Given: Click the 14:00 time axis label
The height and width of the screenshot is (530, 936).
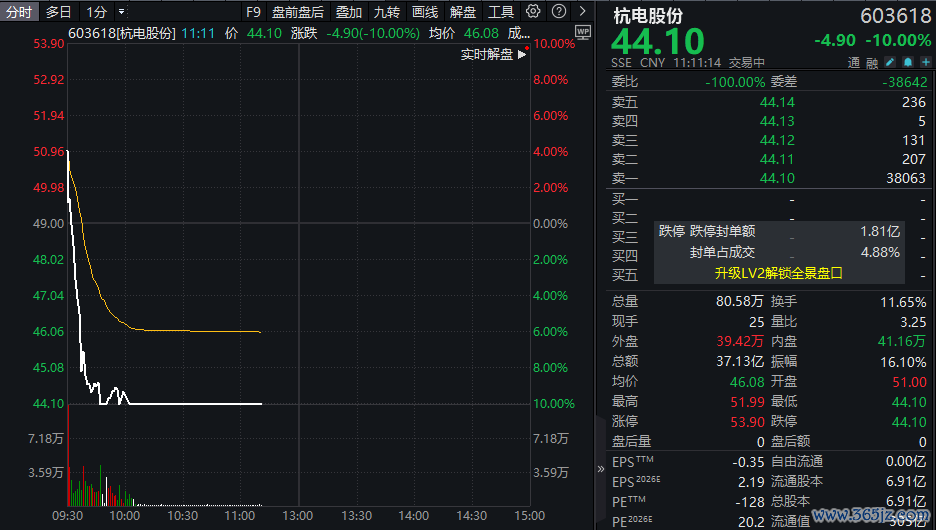Looking at the screenshot, I should pyautogui.click(x=413, y=516).
